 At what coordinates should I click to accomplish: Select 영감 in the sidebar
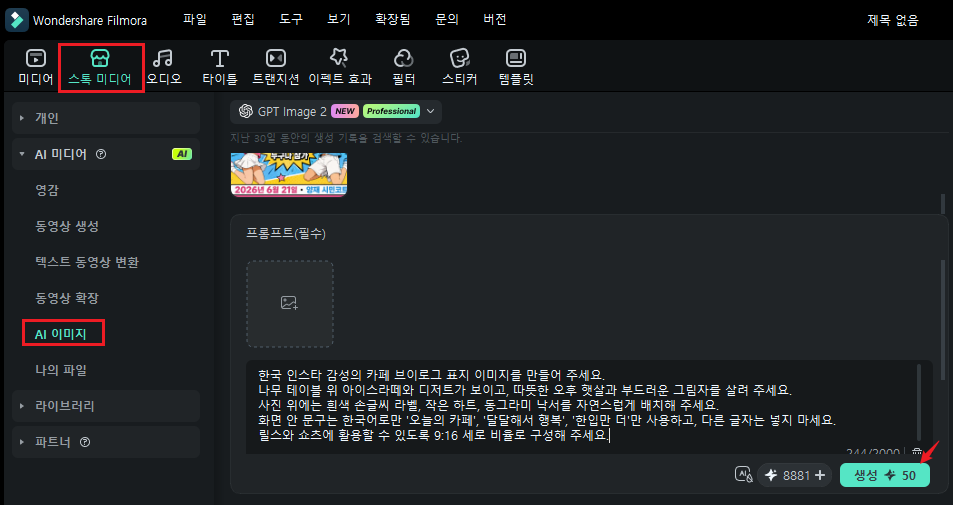click(x=47, y=190)
